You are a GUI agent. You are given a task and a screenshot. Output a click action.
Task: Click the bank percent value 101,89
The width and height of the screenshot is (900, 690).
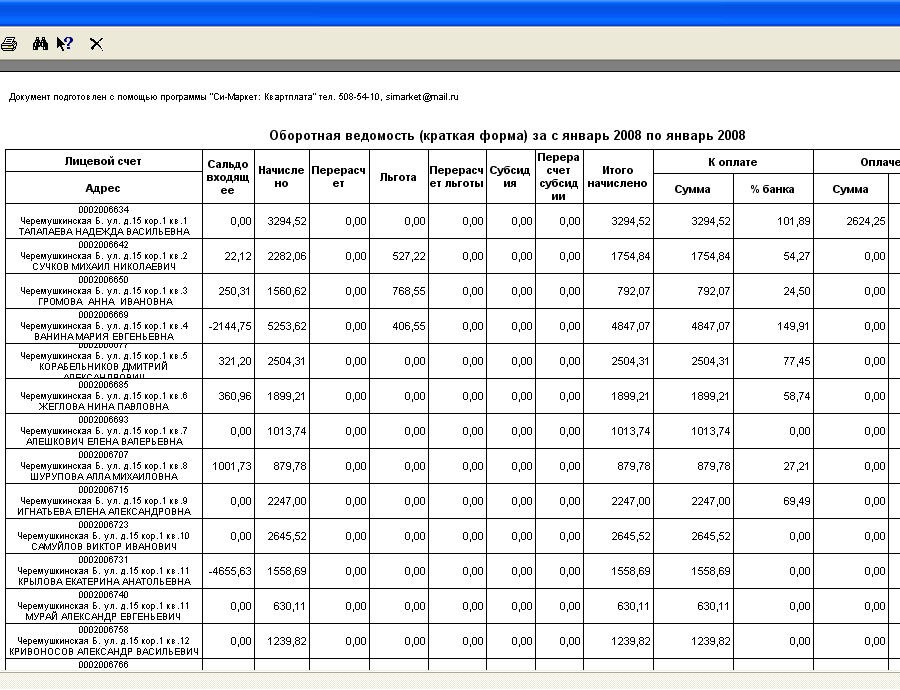[793, 221]
